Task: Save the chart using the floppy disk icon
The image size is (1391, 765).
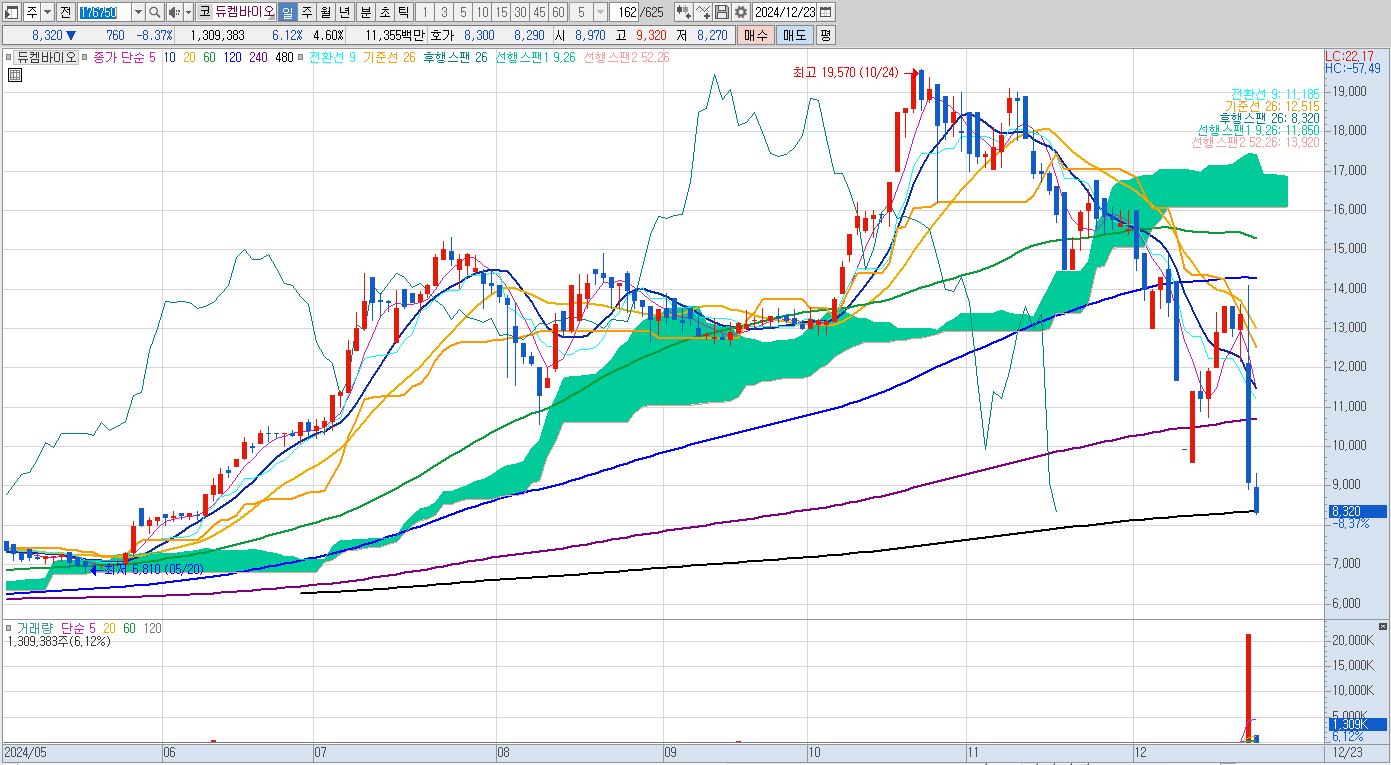Action: click(x=721, y=12)
